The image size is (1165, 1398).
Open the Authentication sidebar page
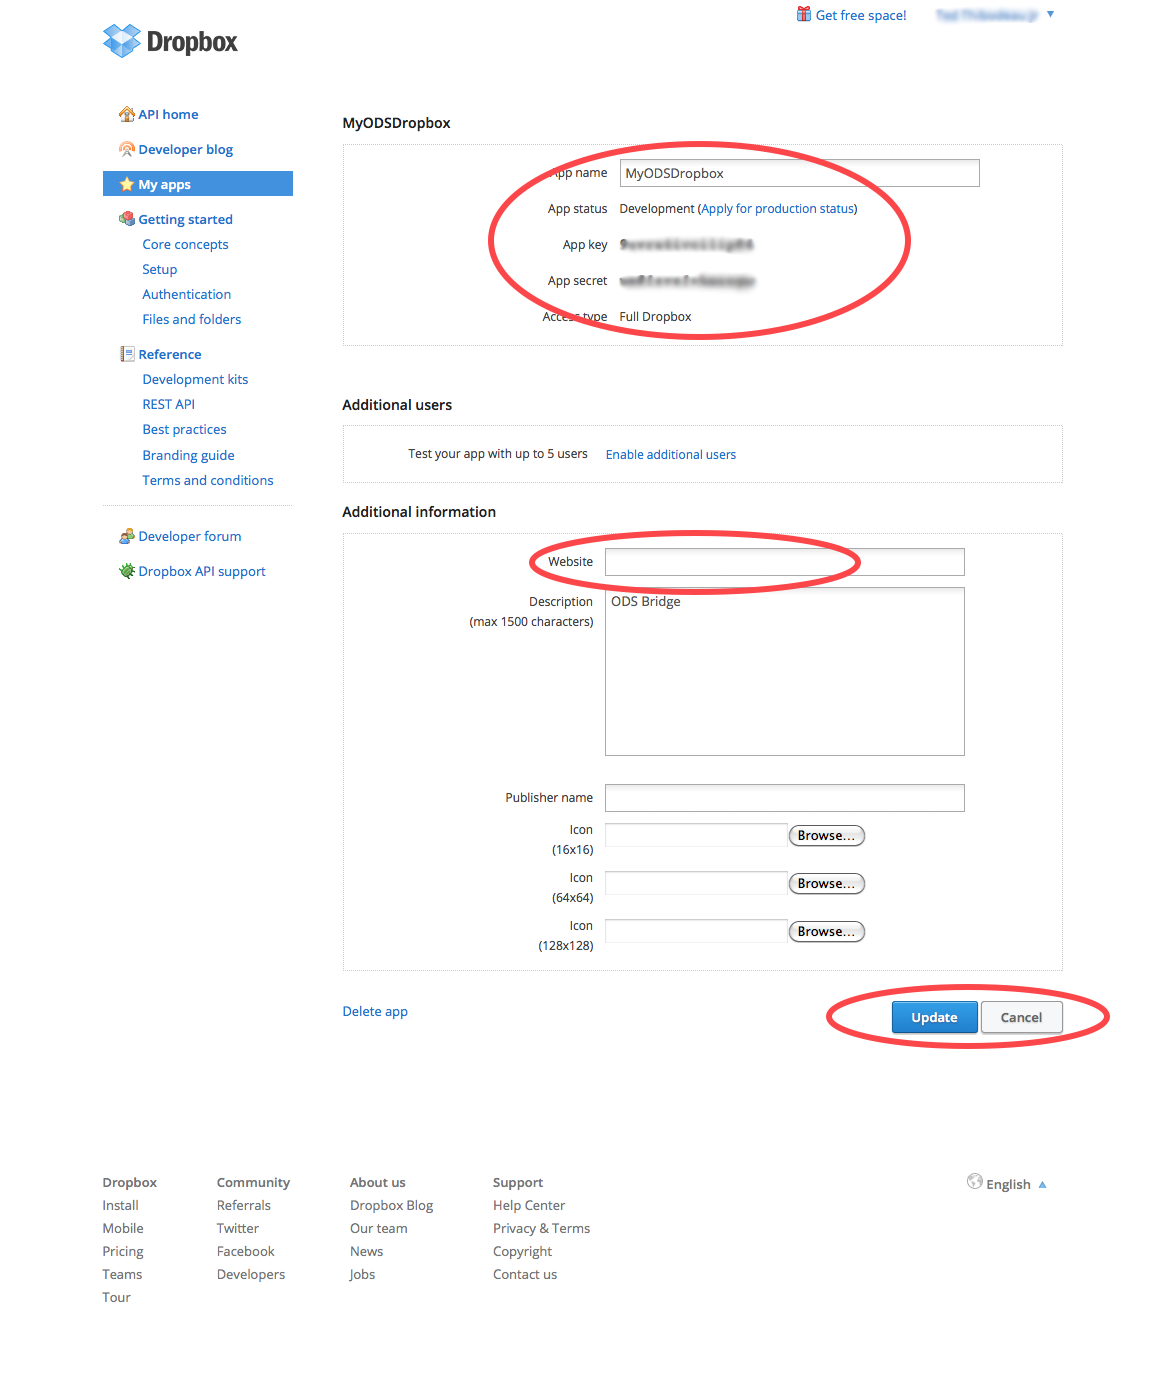(x=186, y=294)
